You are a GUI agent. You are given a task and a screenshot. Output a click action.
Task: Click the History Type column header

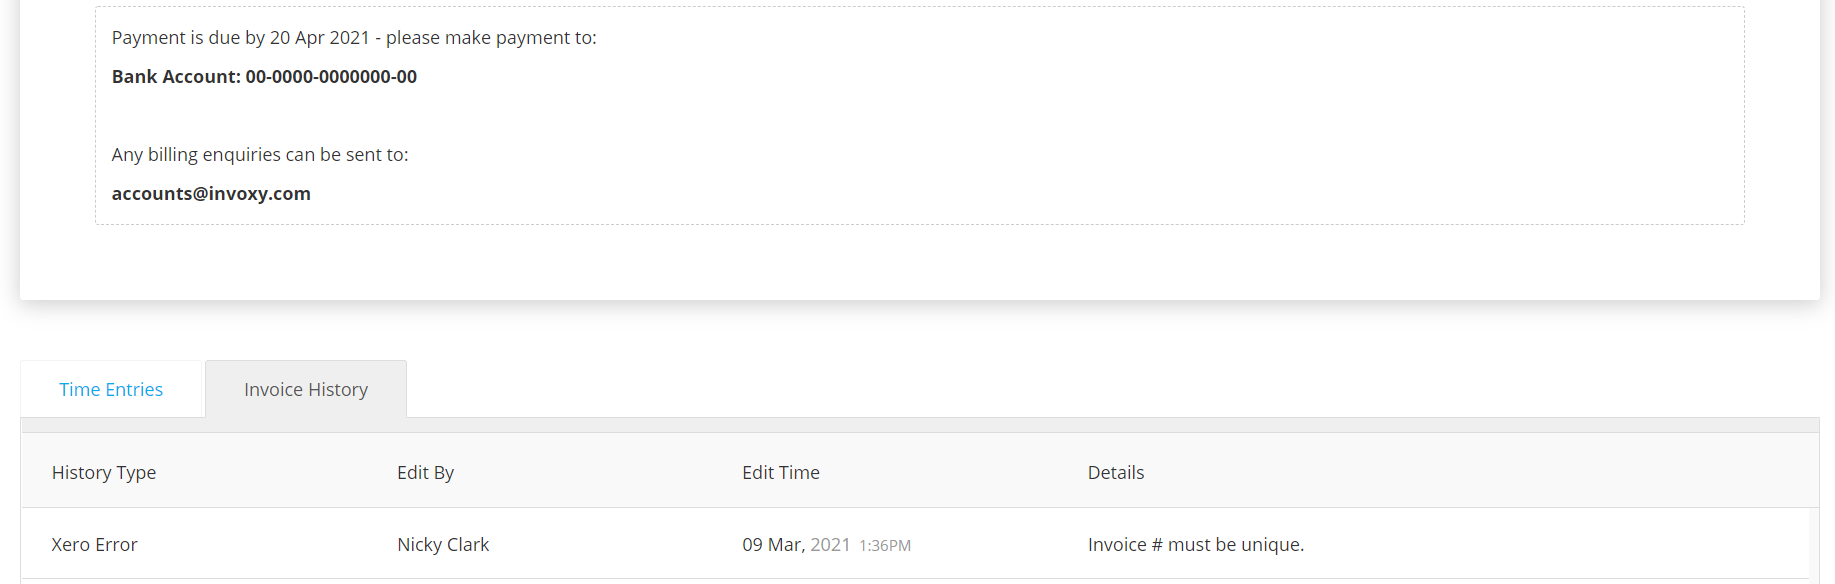coord(104,473)
